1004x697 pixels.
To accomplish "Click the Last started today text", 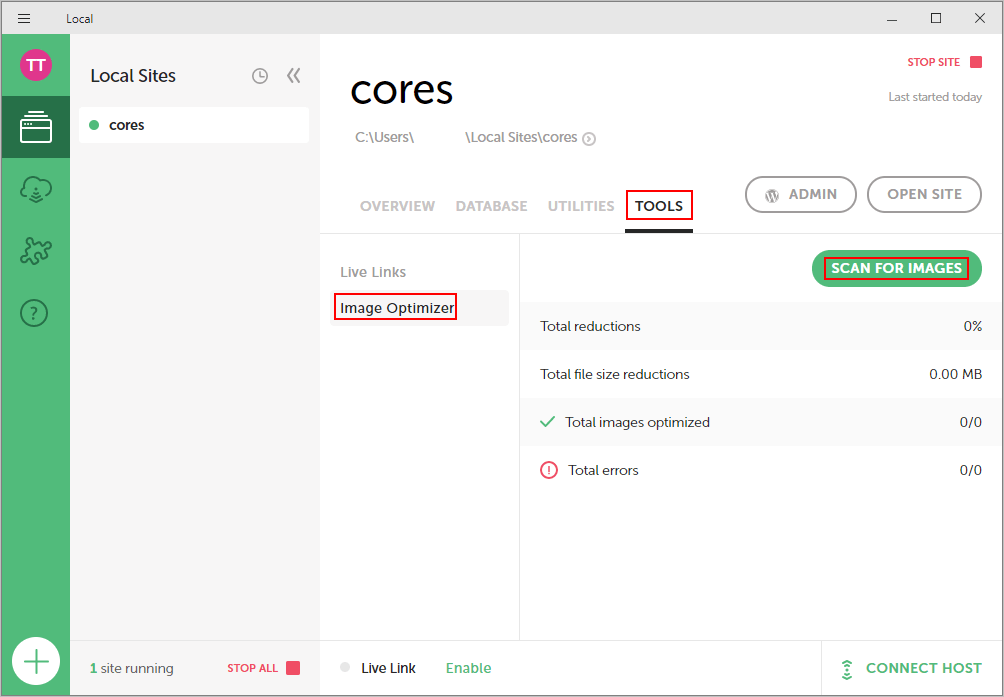I will [935, 97].
